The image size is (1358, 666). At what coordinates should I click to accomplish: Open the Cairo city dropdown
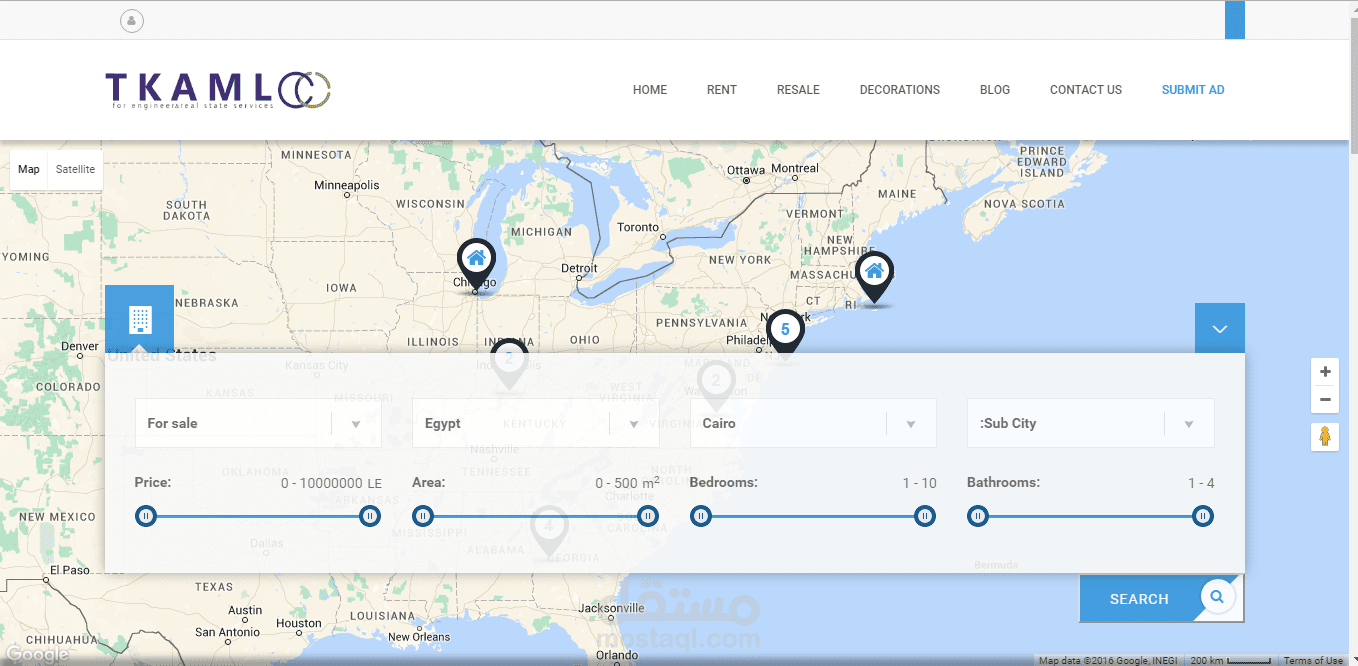(x=813, y=423)
